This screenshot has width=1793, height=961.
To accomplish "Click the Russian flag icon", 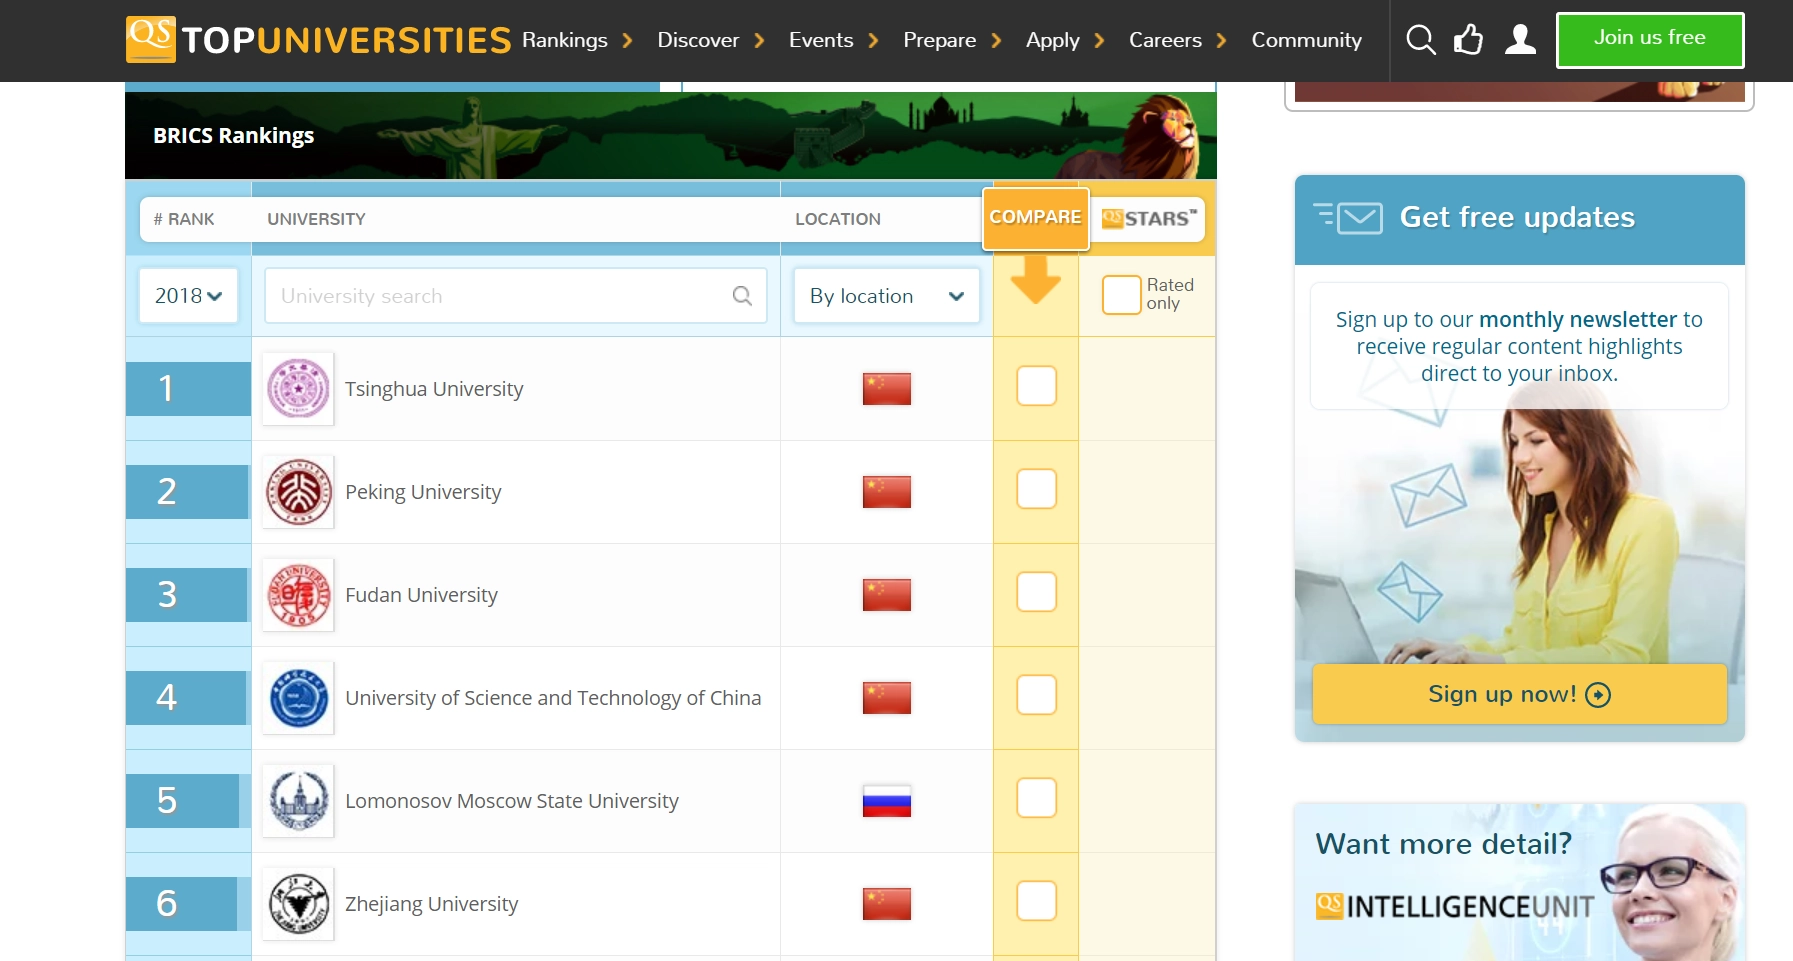I will point(886,801).
